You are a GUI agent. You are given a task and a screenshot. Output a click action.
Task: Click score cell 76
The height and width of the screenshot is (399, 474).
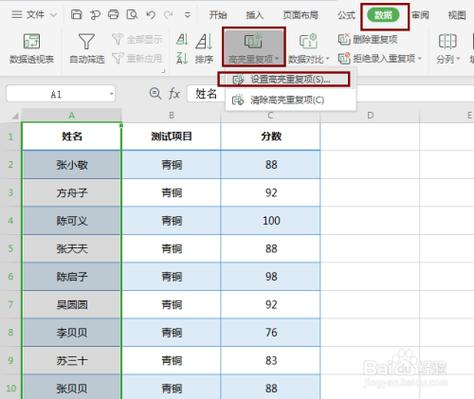(270, 333)
